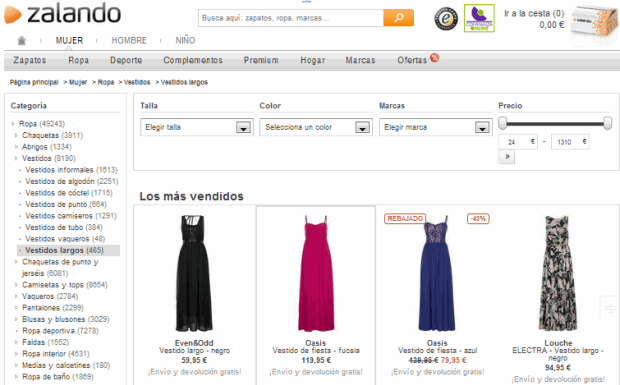Open the Zapatos menu
The width and height of the screenshot is (620, 385).
[30, 60]
